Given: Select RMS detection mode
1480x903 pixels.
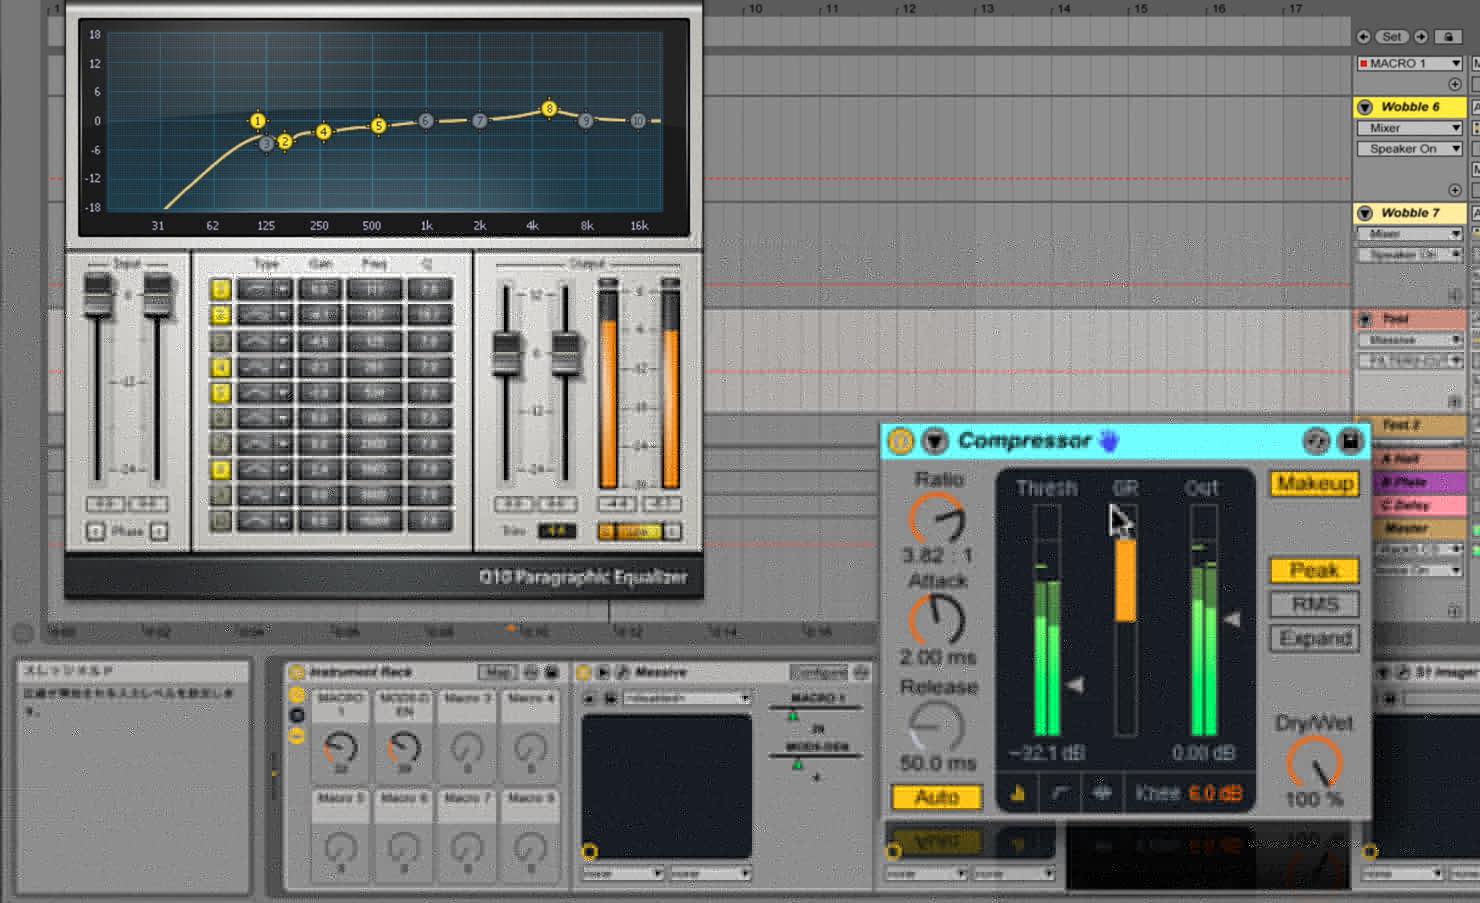Looking at the screenshot, I should point(1315,604).
